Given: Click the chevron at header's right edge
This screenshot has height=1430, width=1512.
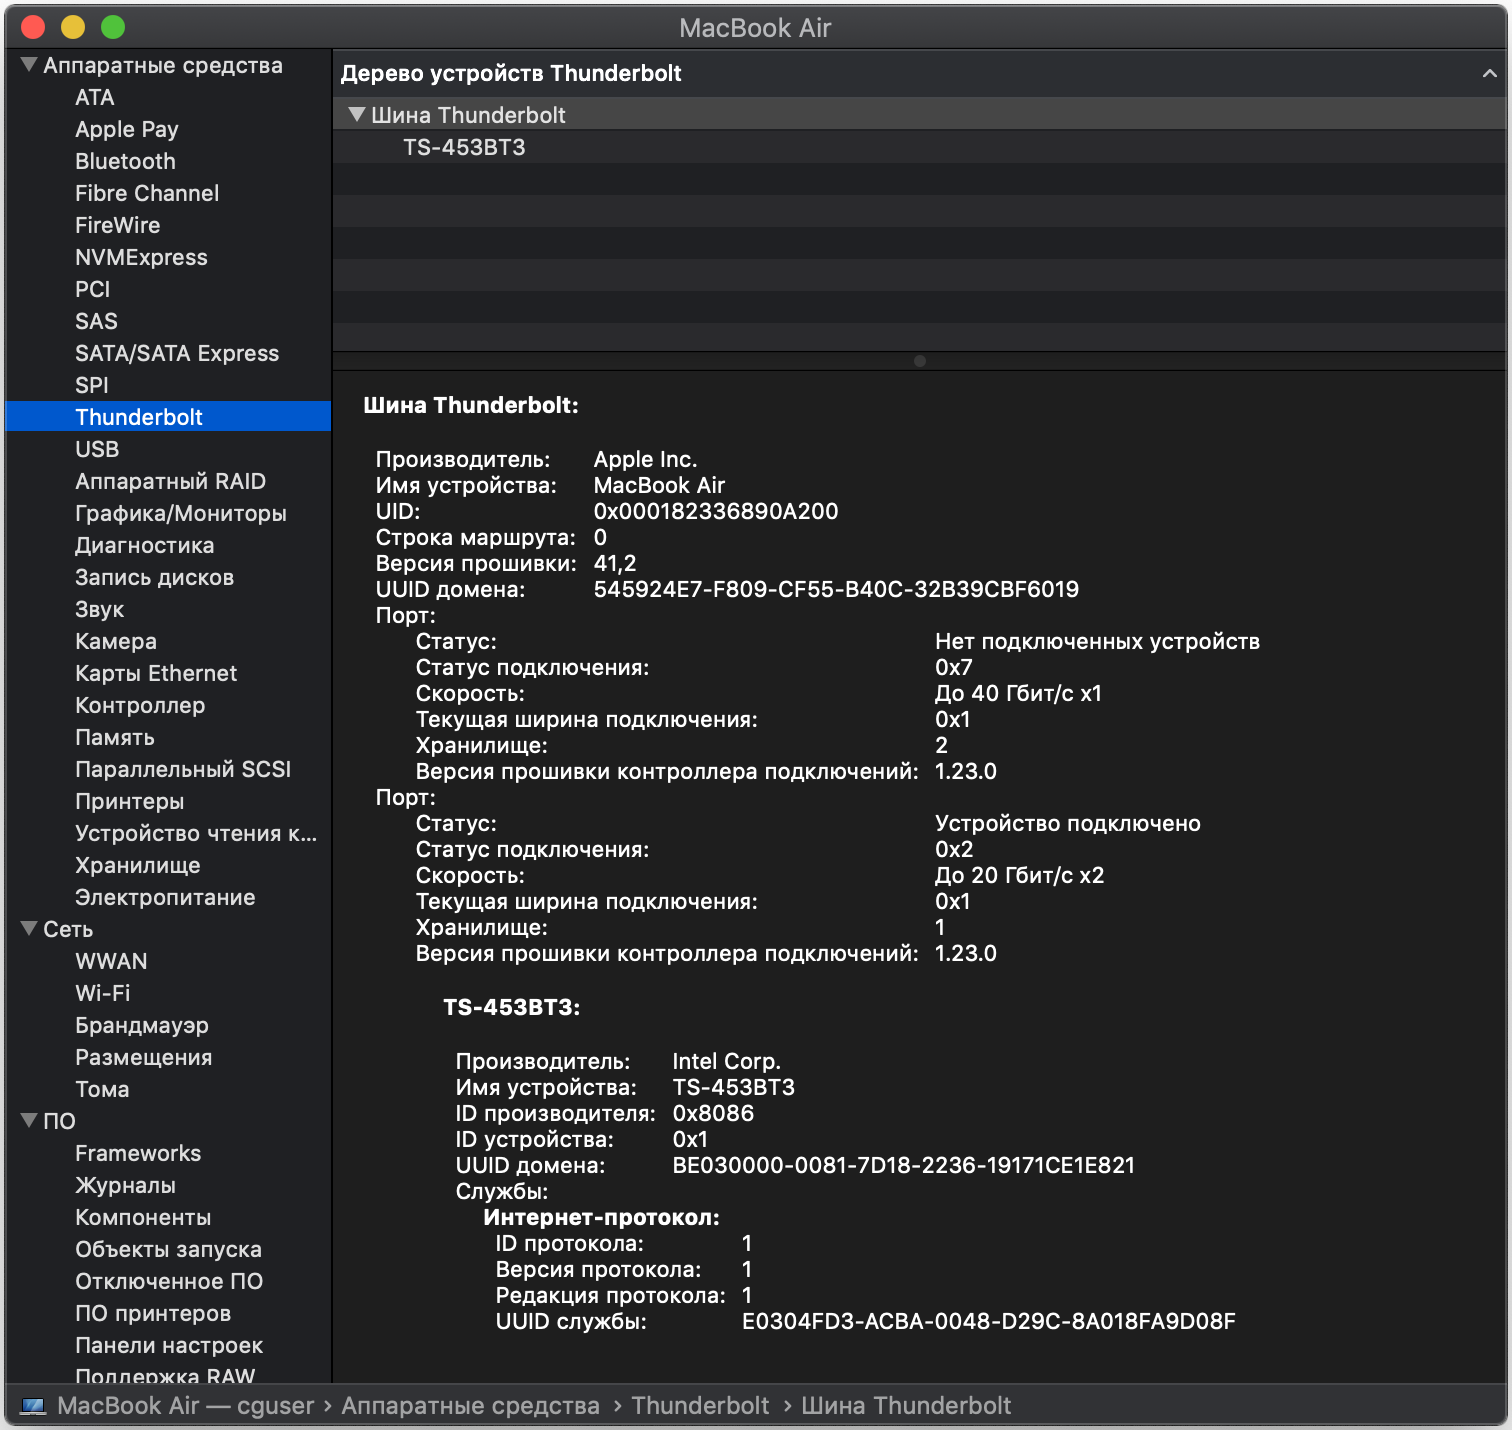Looking at the screenshot, I should click(1489, 74).
